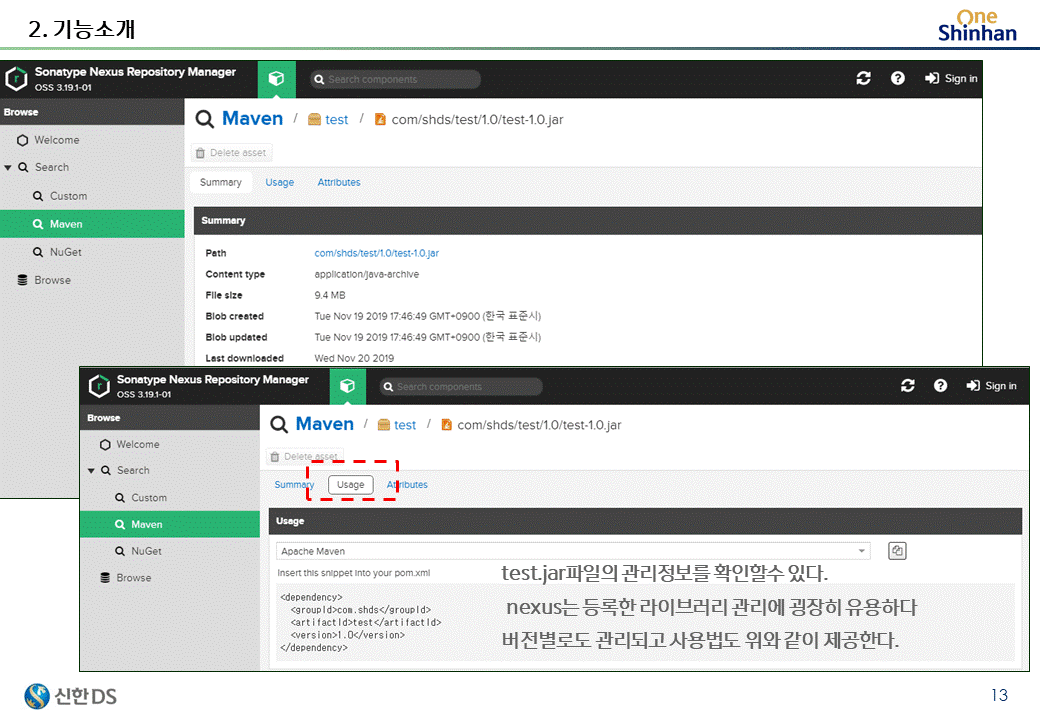Click refresh icon in back window header
1040x720 pixels.
tap(863, 78)
